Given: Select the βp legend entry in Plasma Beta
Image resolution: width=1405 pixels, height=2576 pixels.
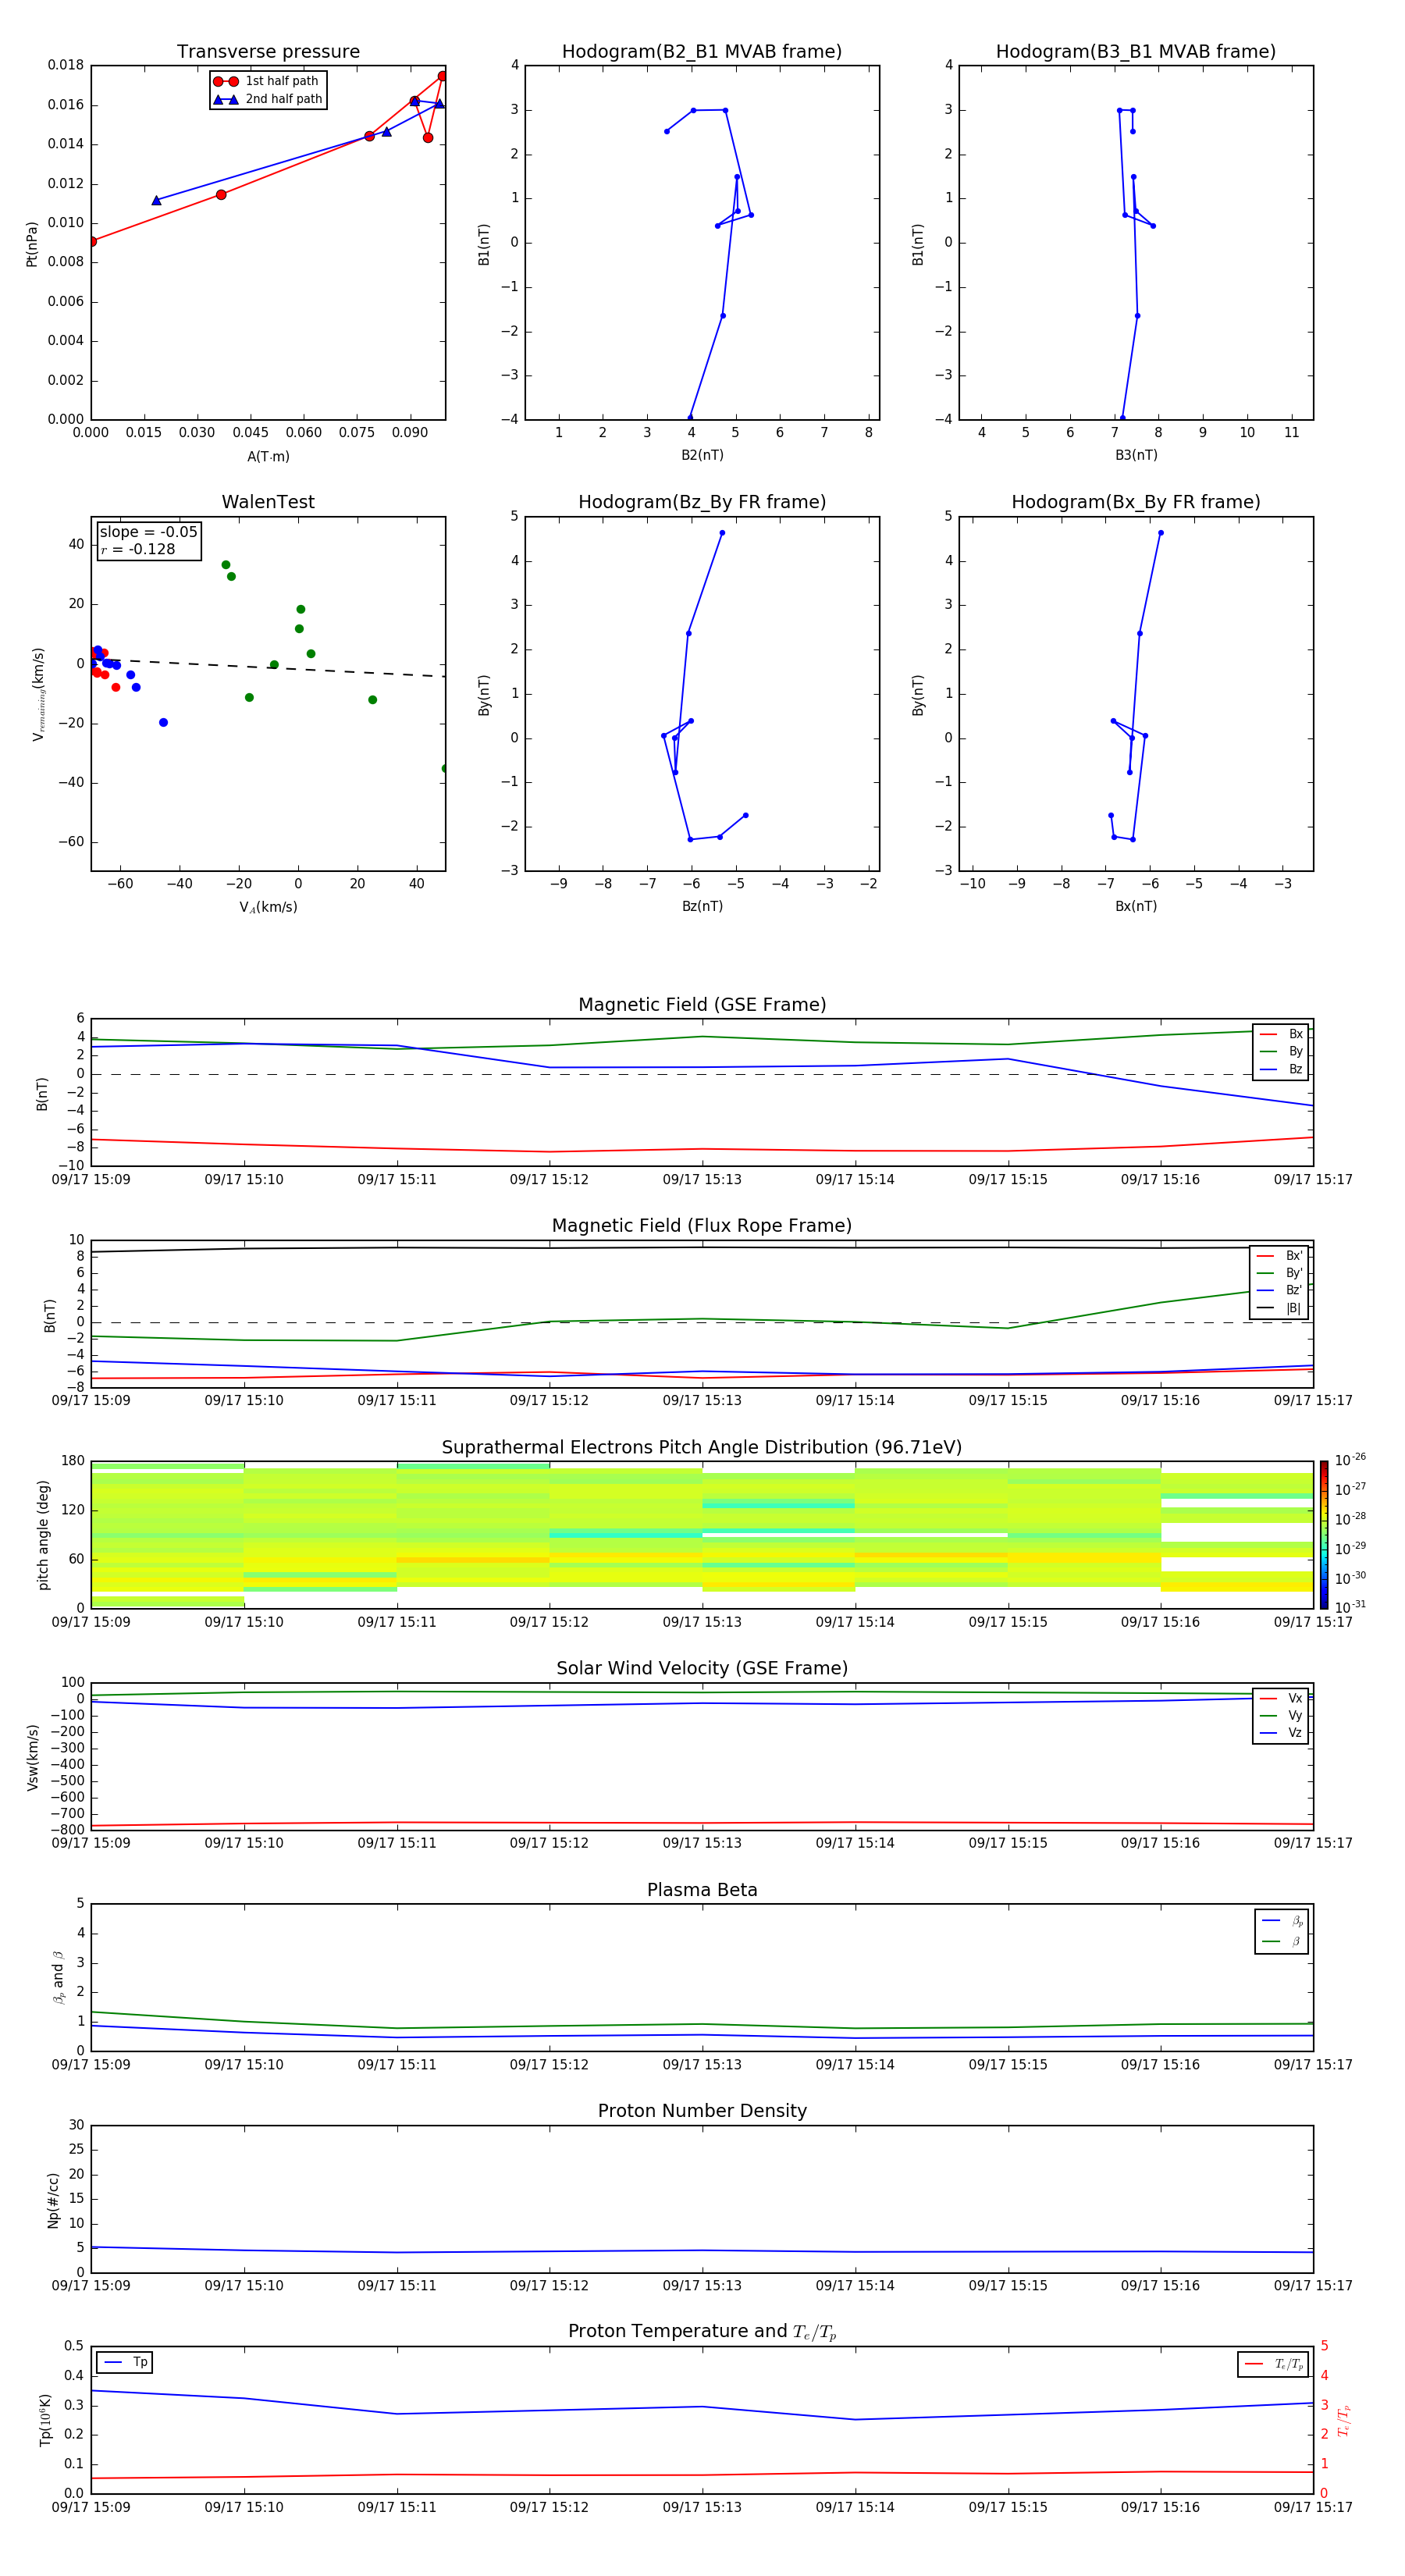Looking at the screenshot, I should pyautogui.click(x=1282, y=1921).
